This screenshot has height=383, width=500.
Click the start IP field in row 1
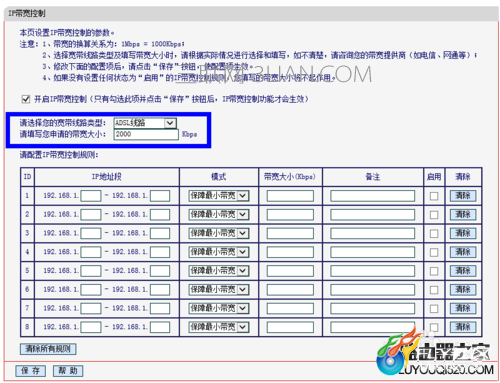91,196
